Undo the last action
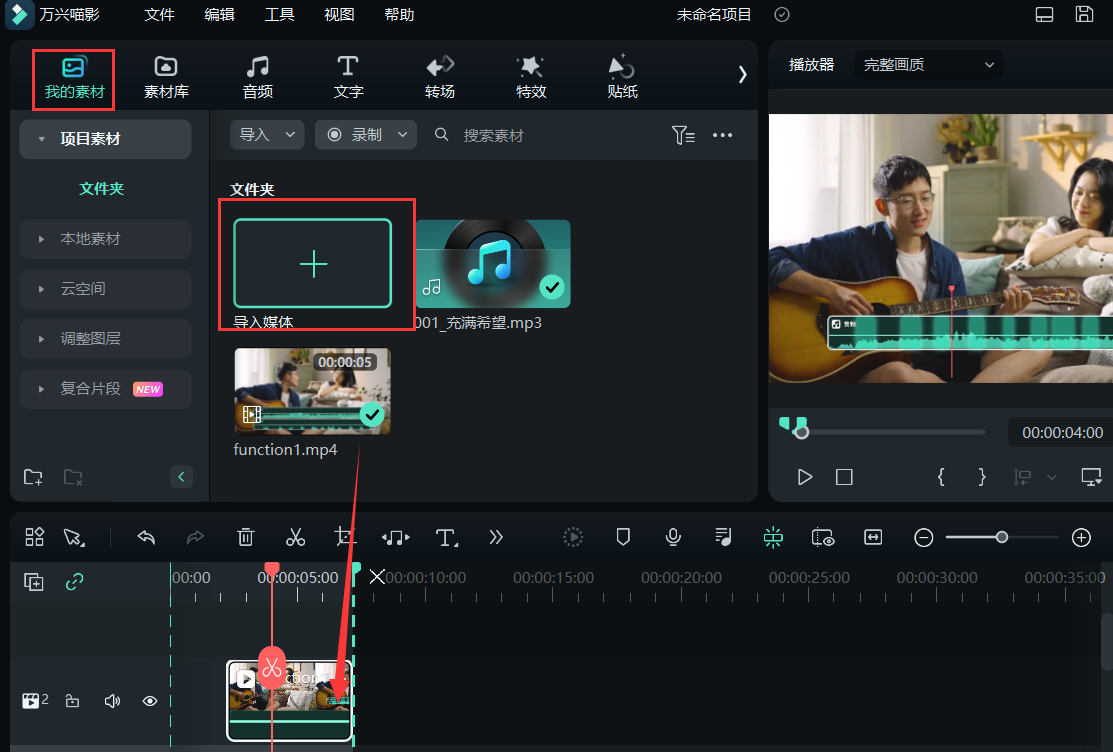 point(146,537)
